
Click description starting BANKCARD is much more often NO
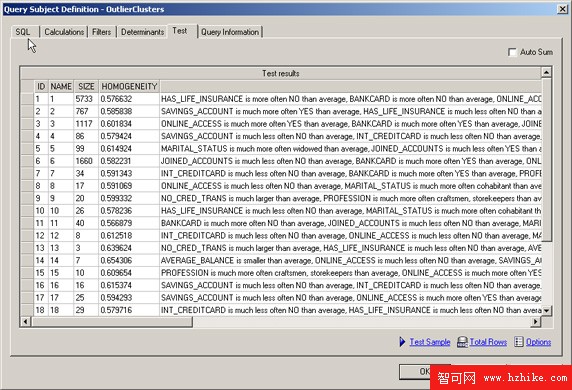point(351,223)
